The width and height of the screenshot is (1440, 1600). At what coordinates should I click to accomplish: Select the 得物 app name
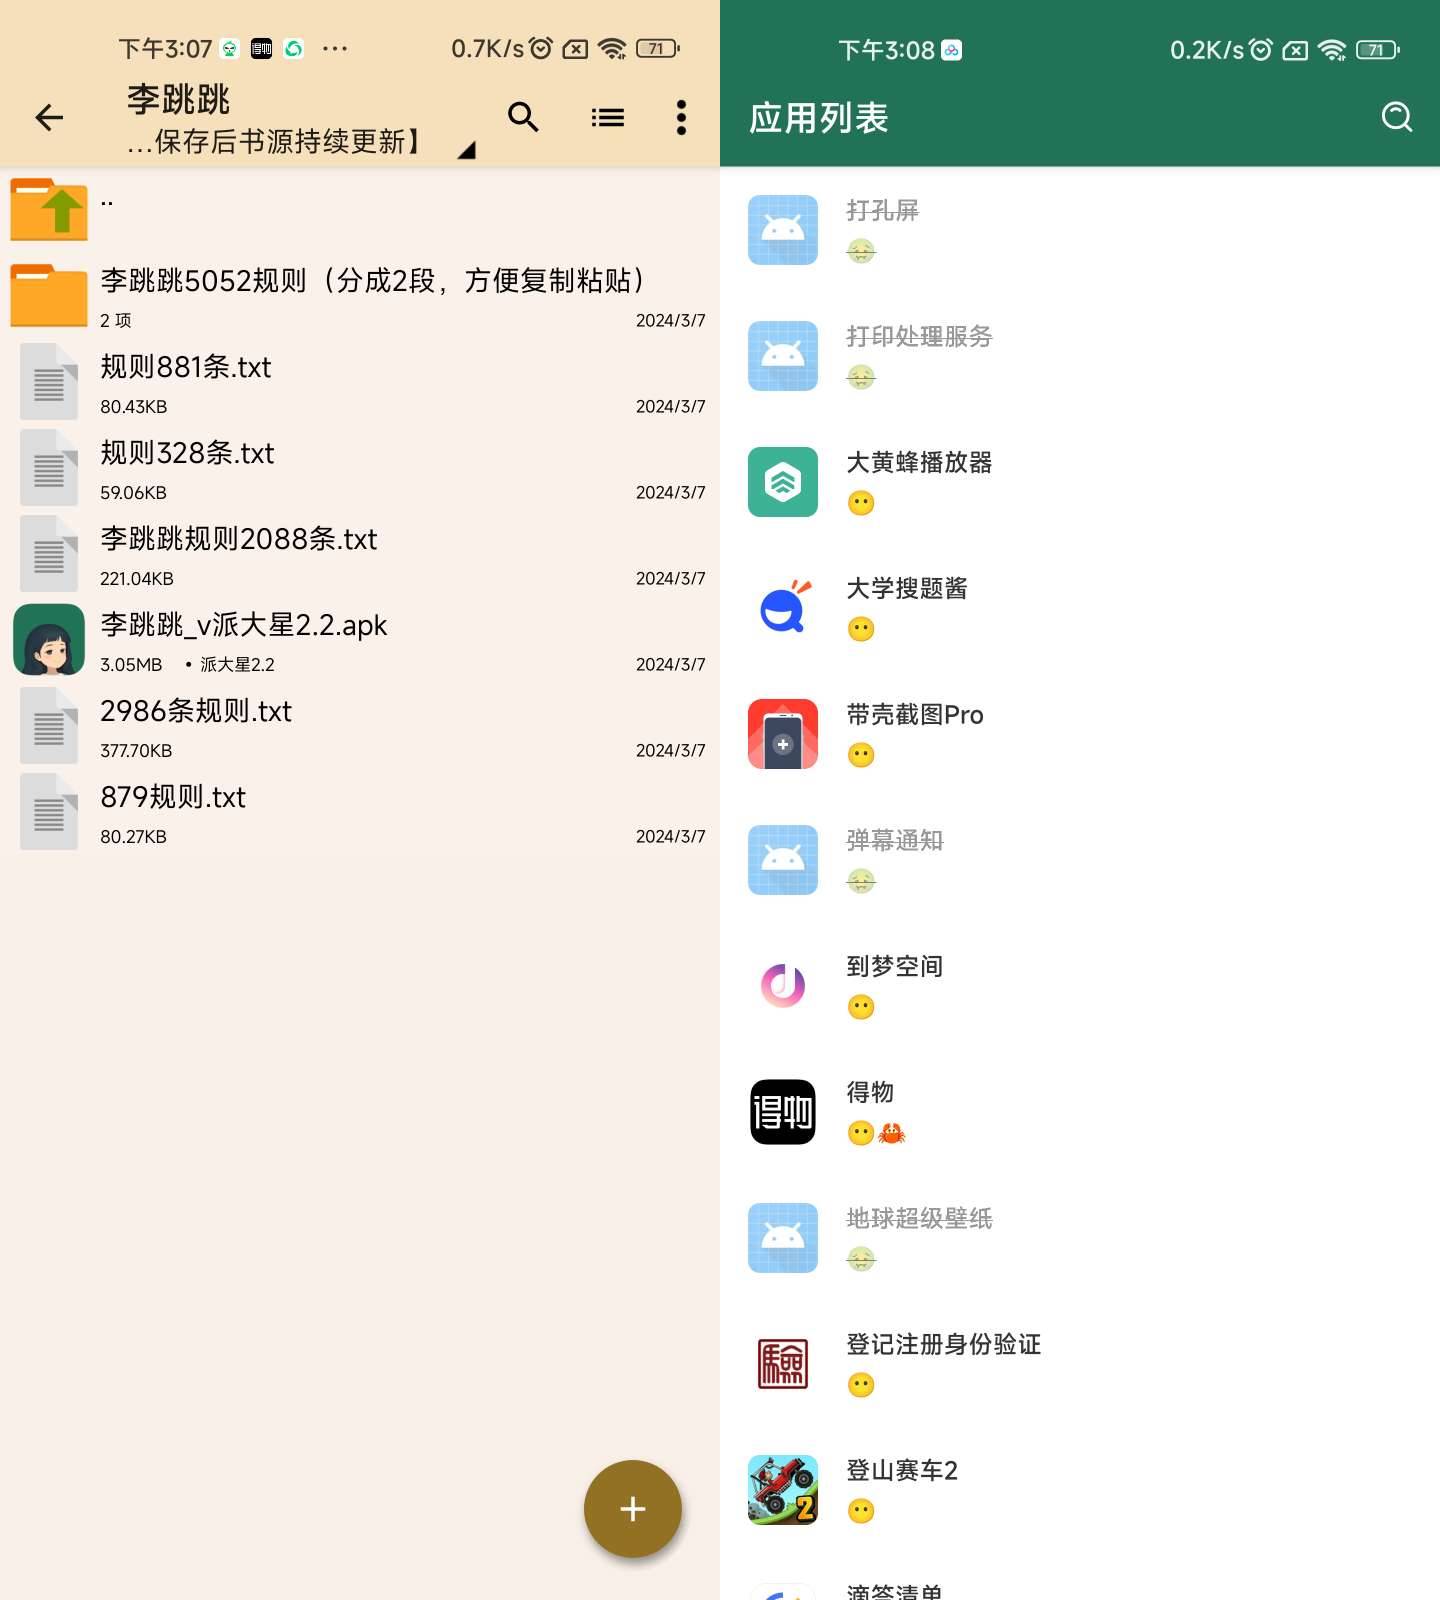[870, 1092]
